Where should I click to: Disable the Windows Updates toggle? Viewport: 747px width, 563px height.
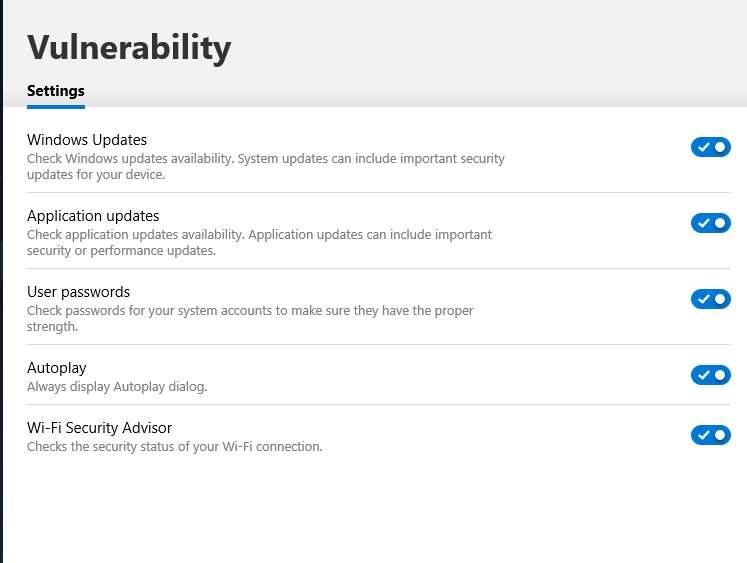pos(710,147)
